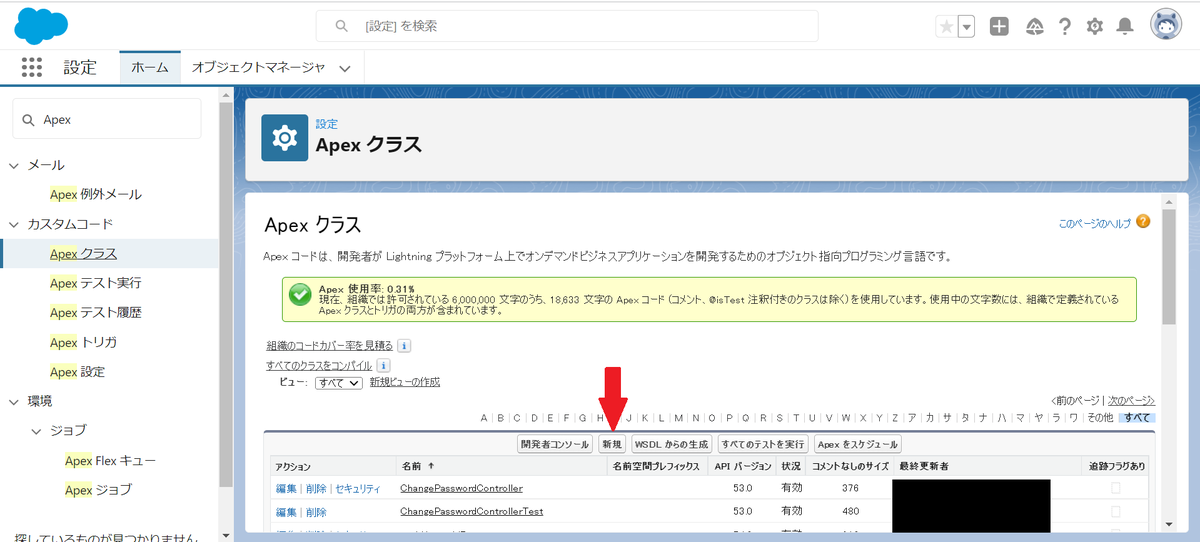This screenshot has width=1200, height=542.
Task: Click the 設定 breadcrumb link
Action: point(327,124)
